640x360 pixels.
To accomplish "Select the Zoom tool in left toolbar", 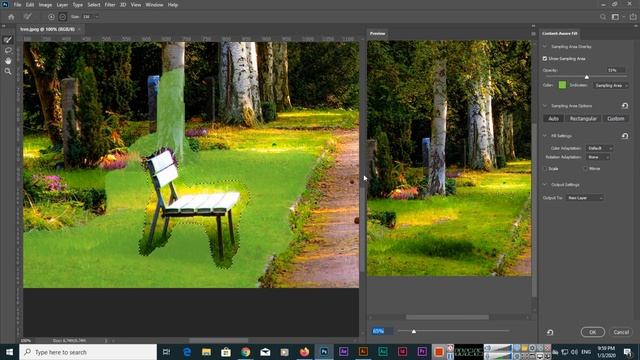I will pos(8,71).
